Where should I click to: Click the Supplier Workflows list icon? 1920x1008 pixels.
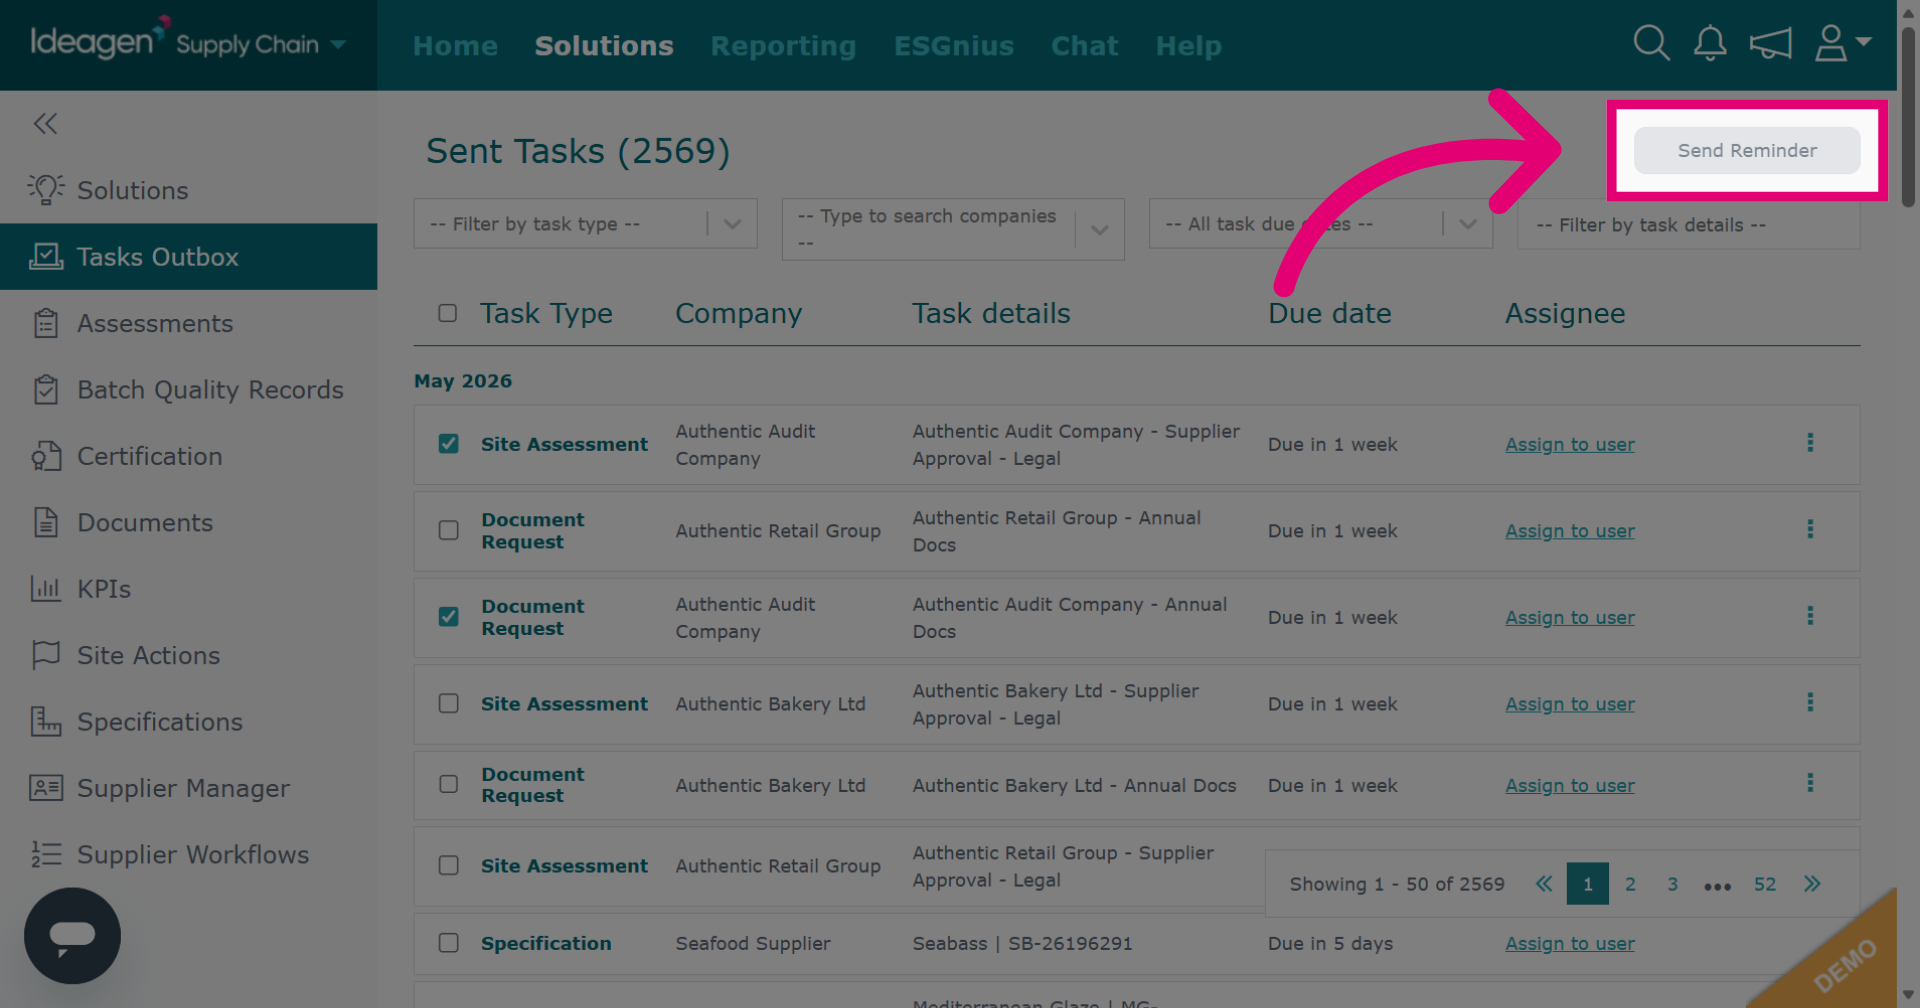click(x=45, y=854)
